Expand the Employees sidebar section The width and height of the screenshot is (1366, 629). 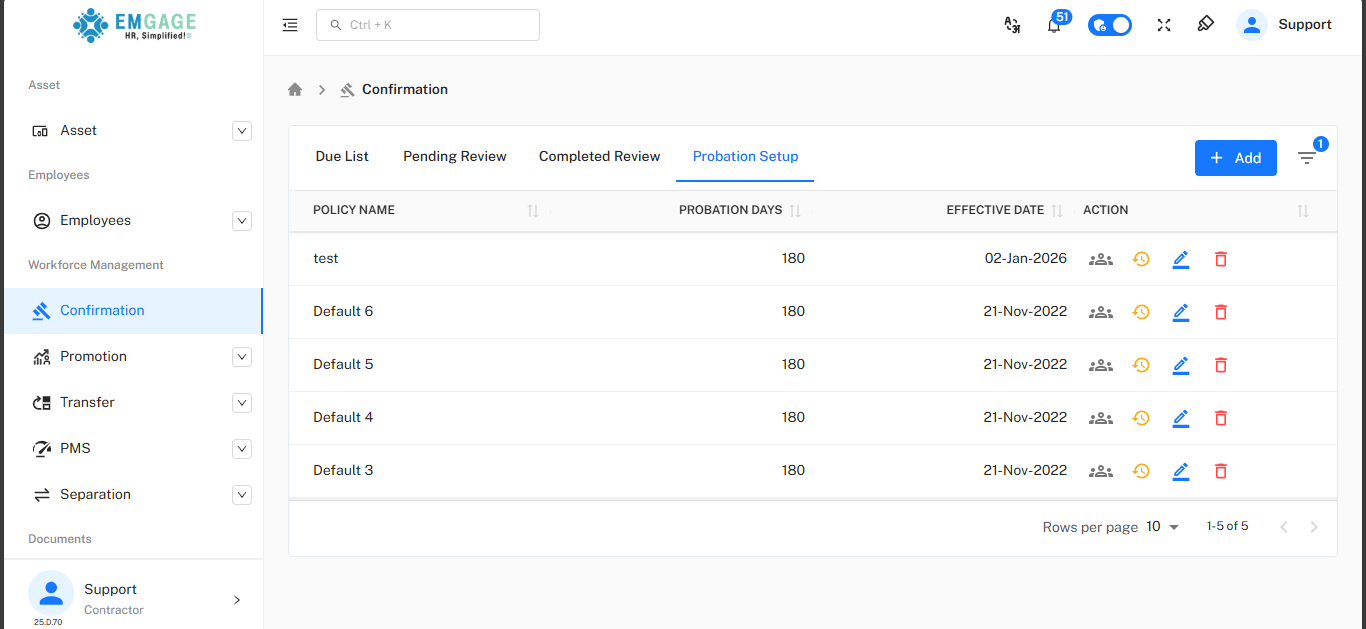242,220
